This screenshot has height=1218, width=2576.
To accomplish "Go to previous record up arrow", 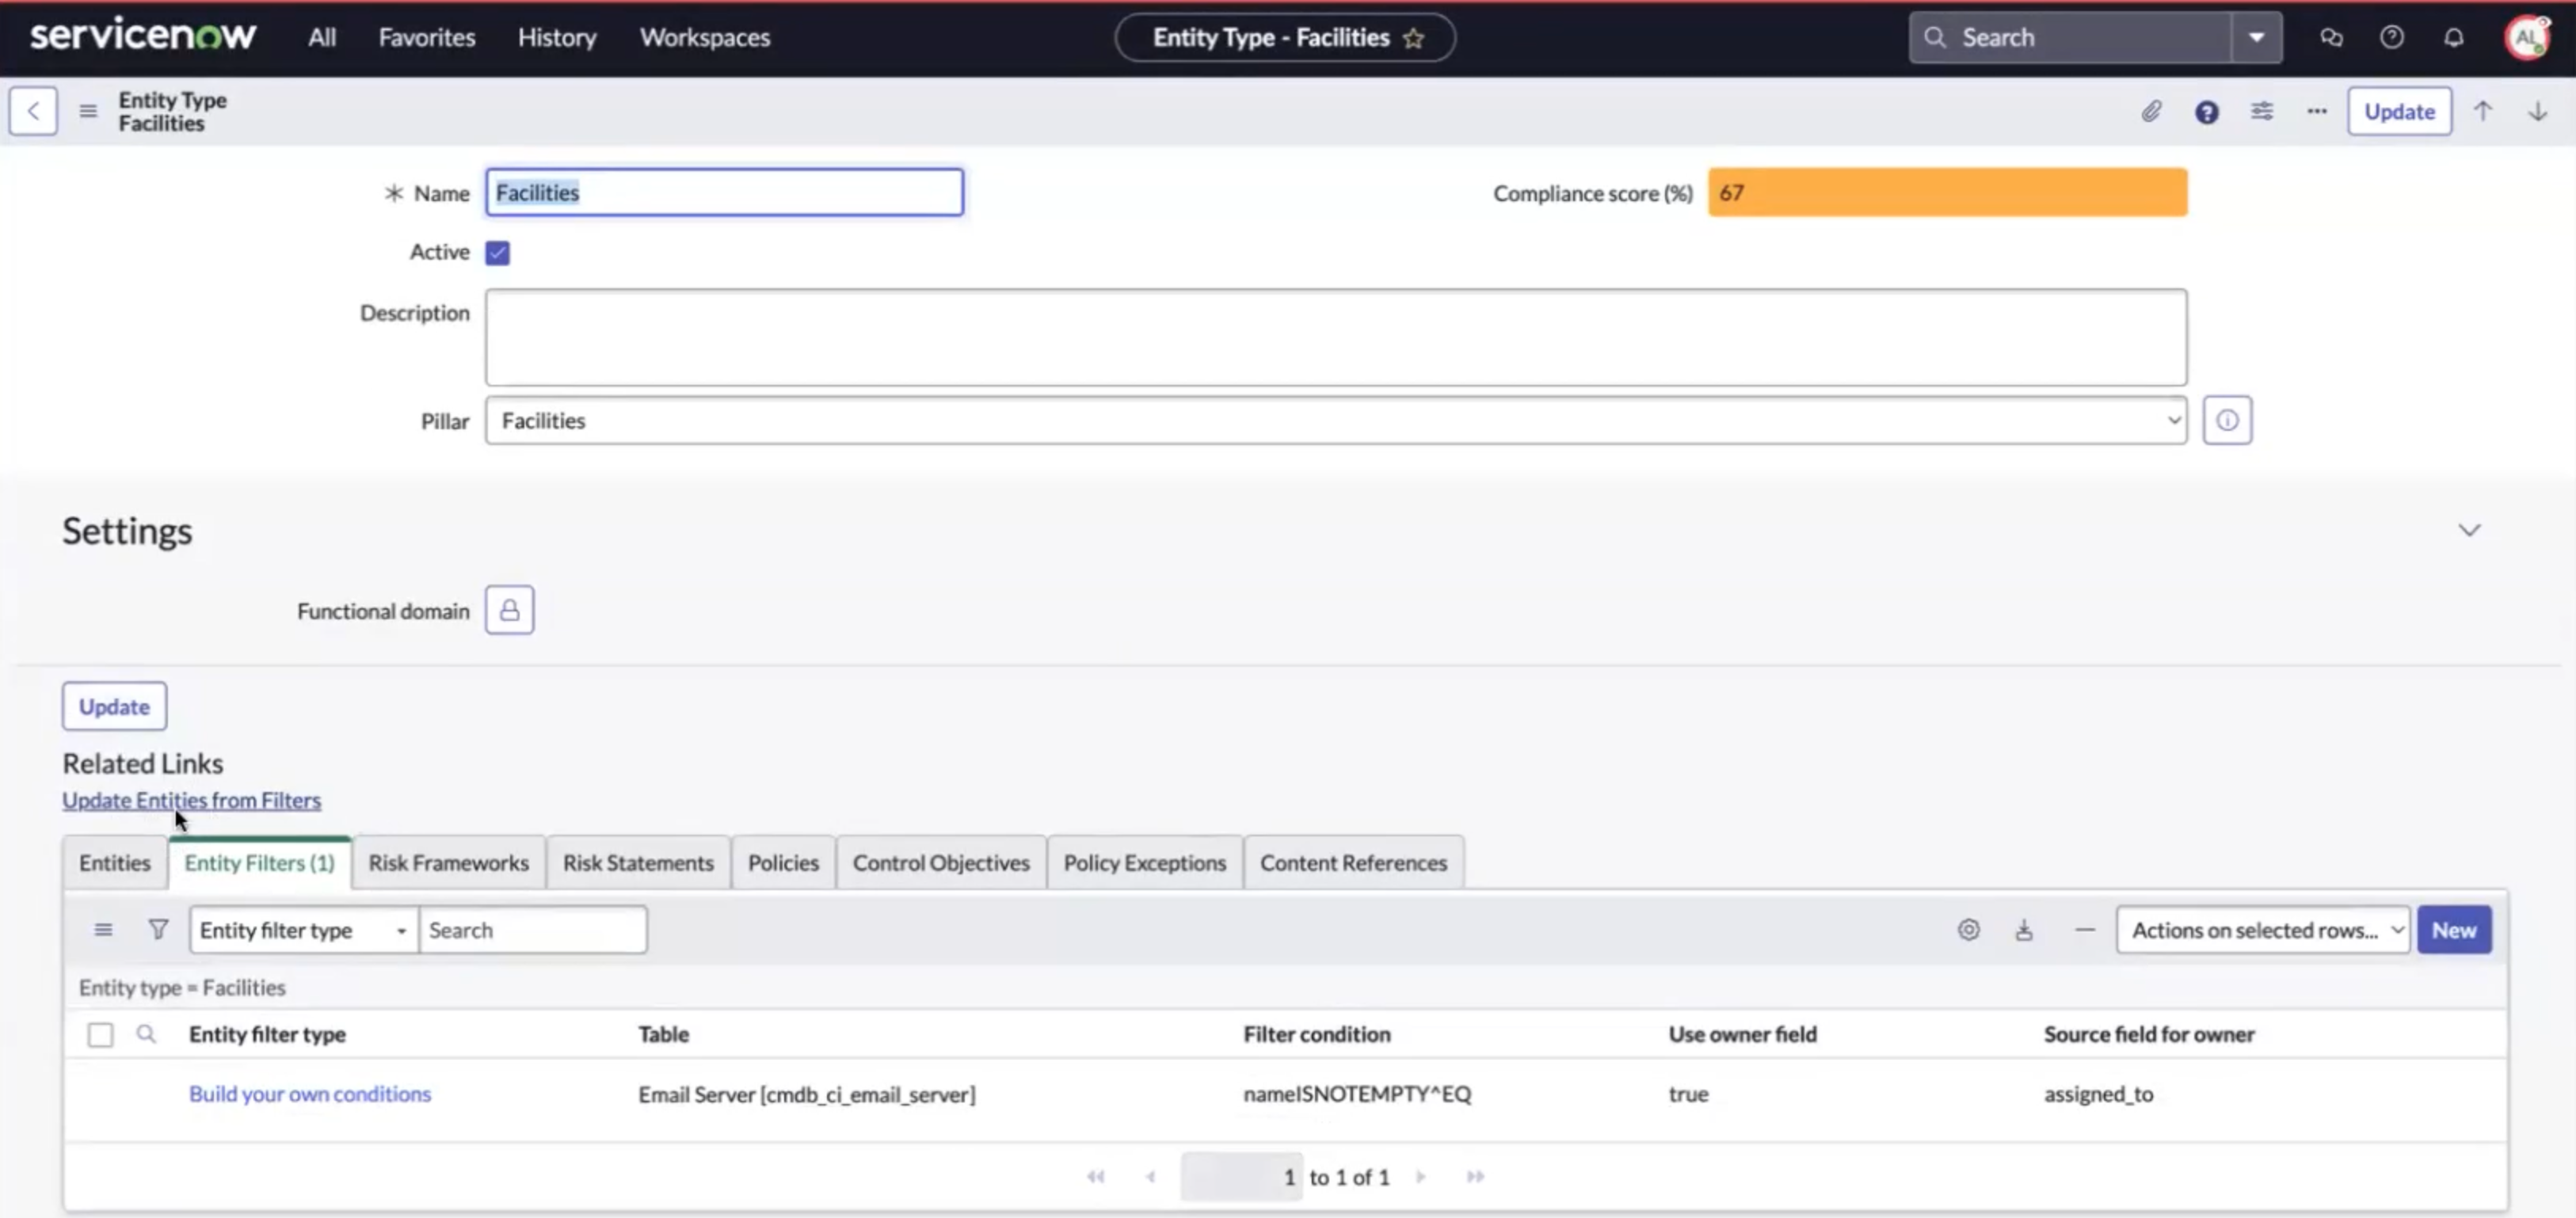I will [2483, 111].
